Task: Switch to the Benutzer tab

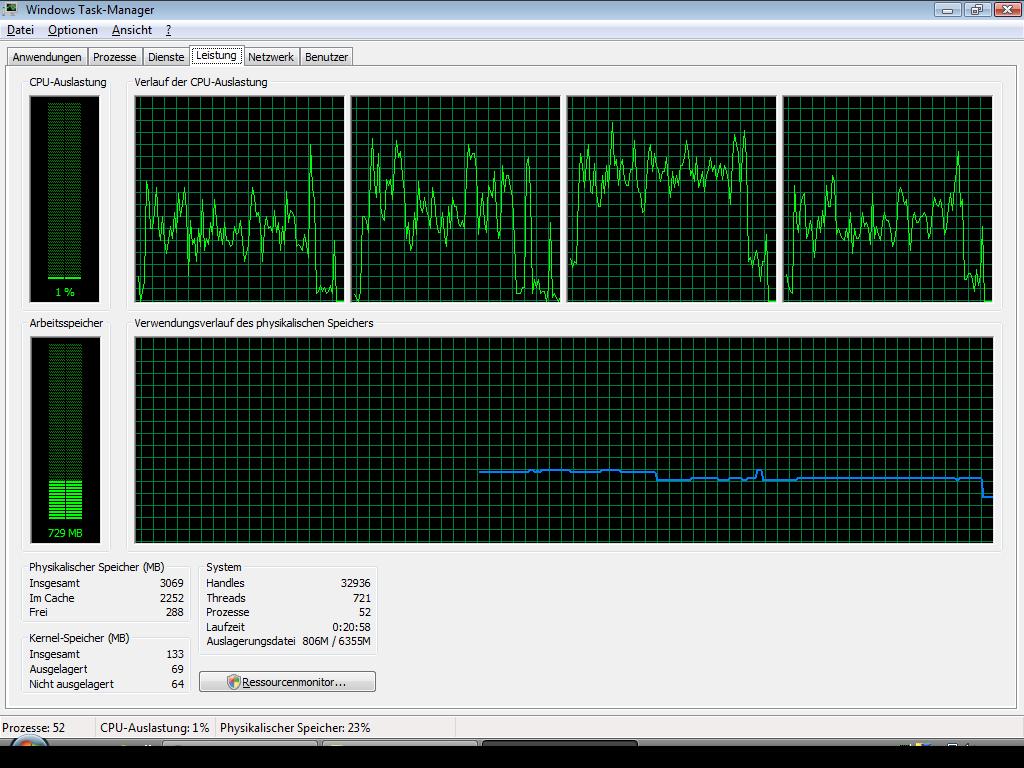Action: 327,57
